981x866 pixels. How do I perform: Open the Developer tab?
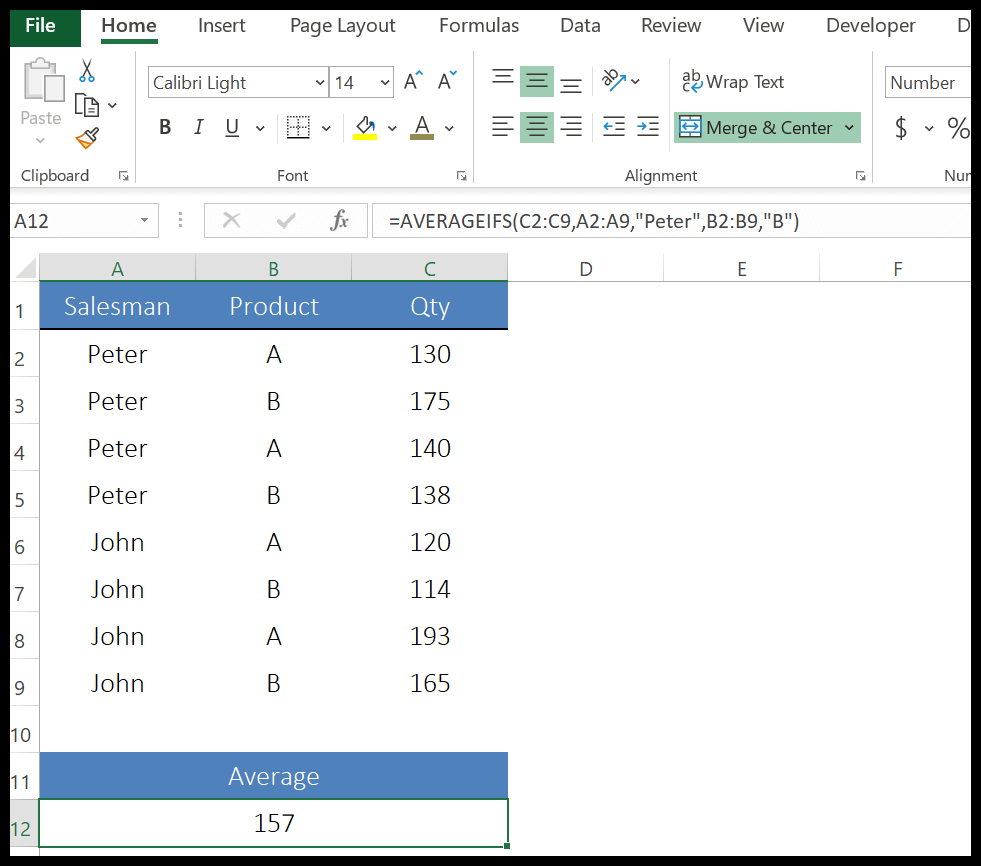tap(869, 25)
